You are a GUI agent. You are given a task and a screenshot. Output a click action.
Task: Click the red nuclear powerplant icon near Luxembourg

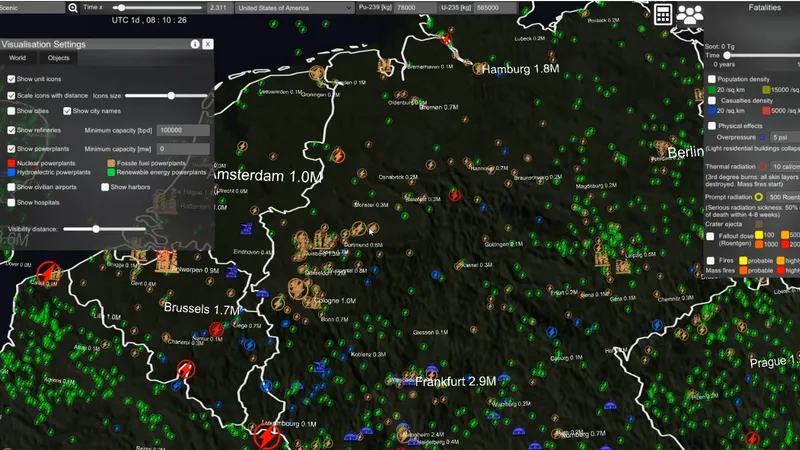pyautogui.click(x=266, y=436)
